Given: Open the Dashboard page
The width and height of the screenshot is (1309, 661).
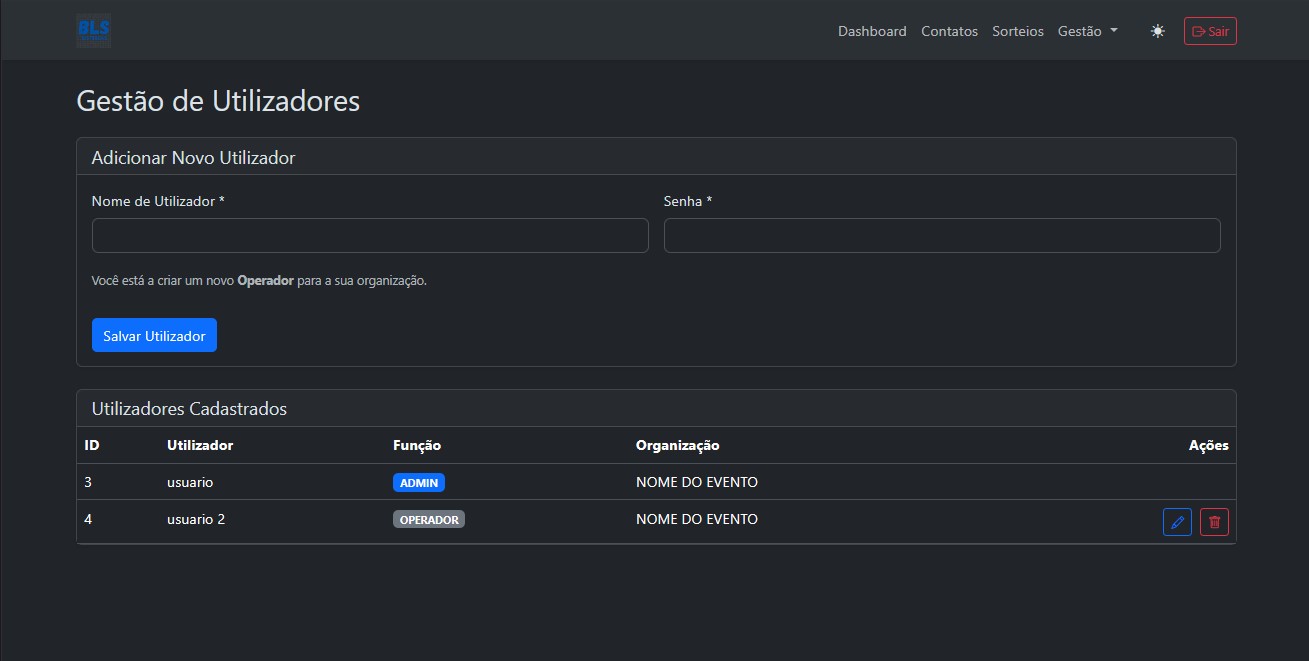Looking at the screenshot, I should 872,31.
